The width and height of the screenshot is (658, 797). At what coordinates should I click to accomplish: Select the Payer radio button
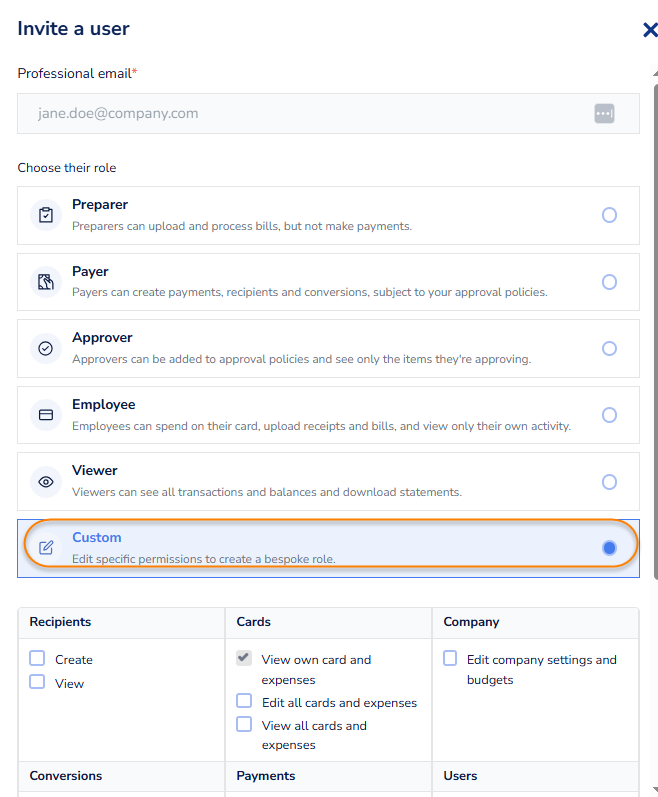[x=609, y=282]
